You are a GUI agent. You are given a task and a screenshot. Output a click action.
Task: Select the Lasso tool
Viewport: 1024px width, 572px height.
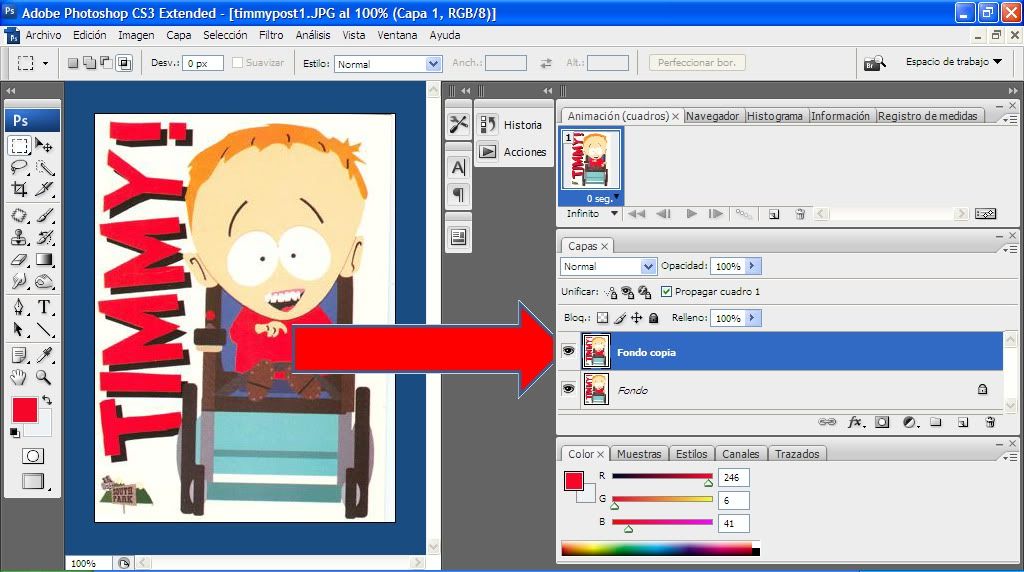tap(20, 168)
